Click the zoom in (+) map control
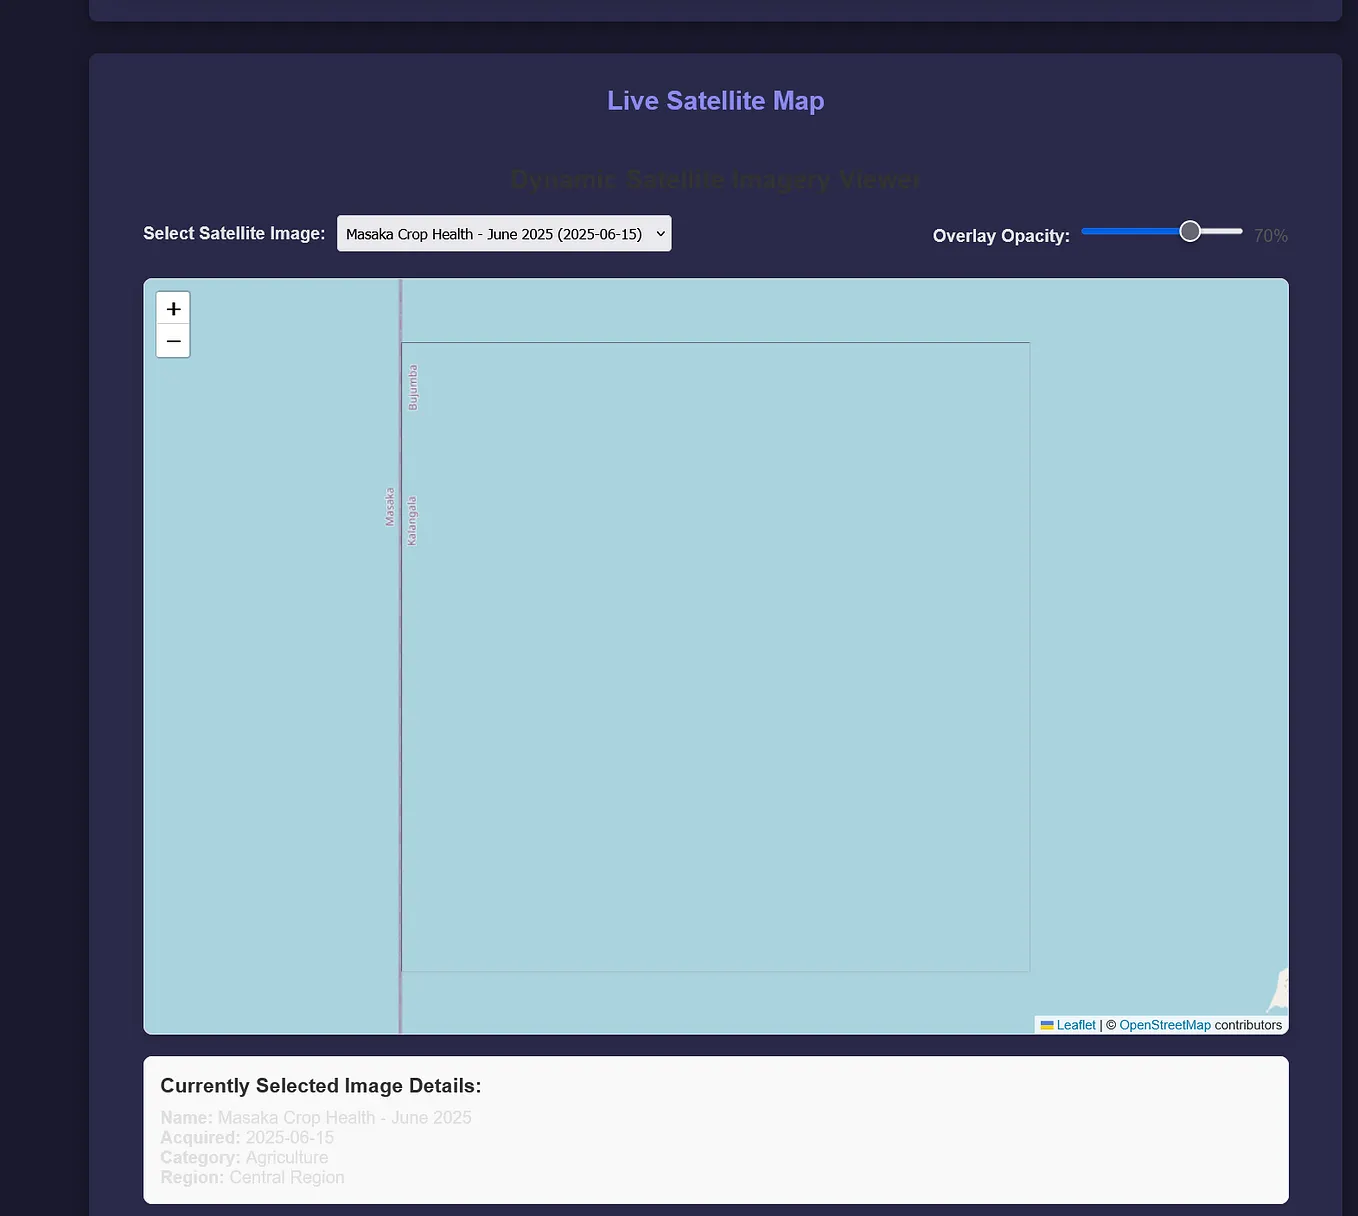 pos(173,308)
